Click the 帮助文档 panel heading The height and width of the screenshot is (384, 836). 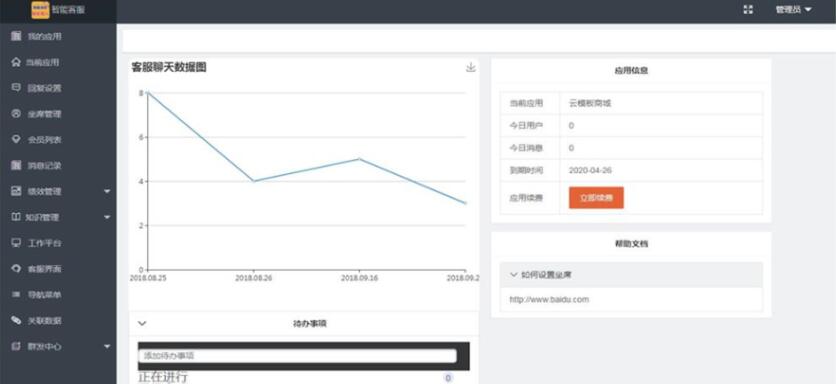[x=631, y=244]
